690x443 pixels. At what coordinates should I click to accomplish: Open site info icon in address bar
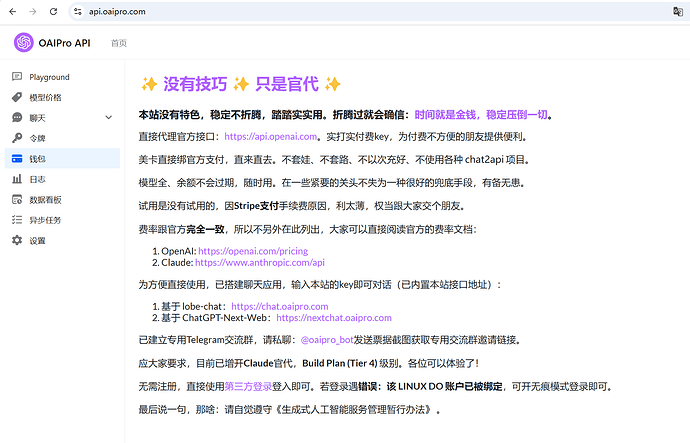point(78,12)
